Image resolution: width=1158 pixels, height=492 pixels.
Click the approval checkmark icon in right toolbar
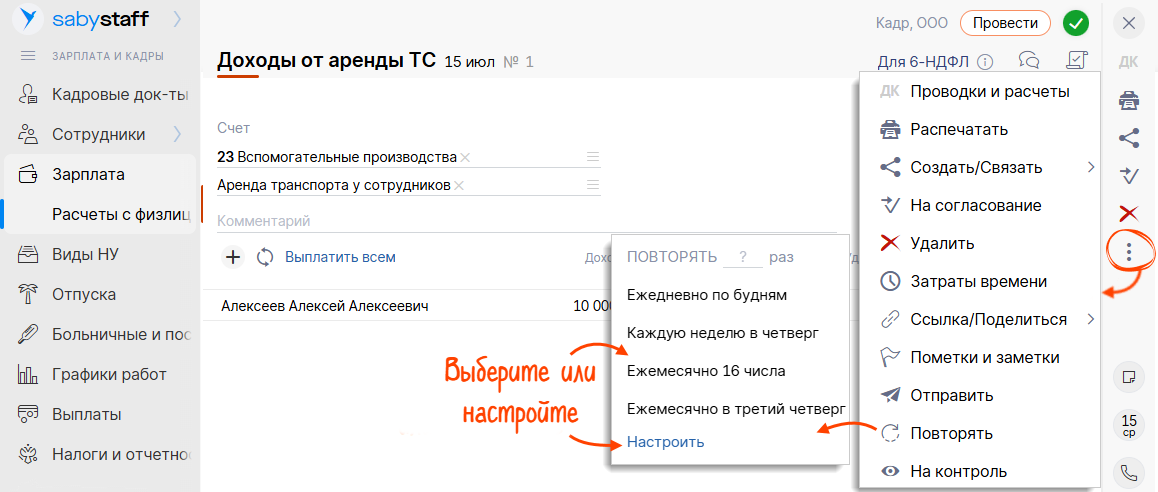tap(1128, 176)
